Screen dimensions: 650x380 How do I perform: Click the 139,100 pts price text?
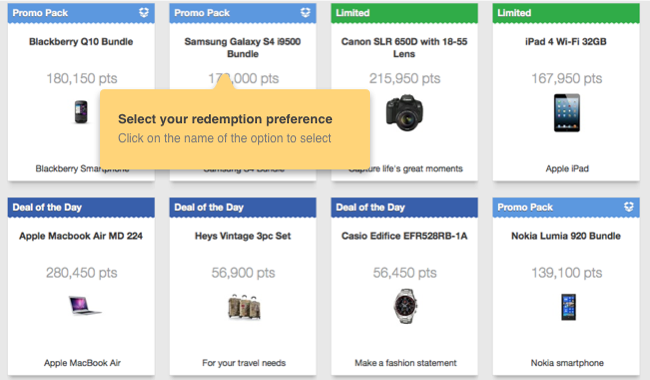567,273
